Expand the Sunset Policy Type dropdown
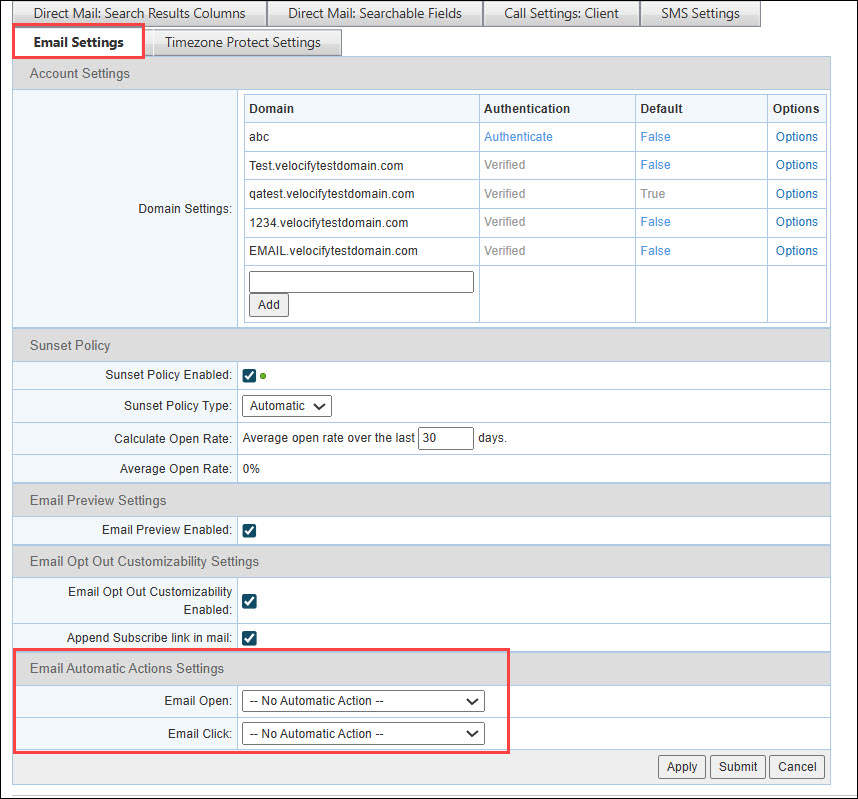 287,406
